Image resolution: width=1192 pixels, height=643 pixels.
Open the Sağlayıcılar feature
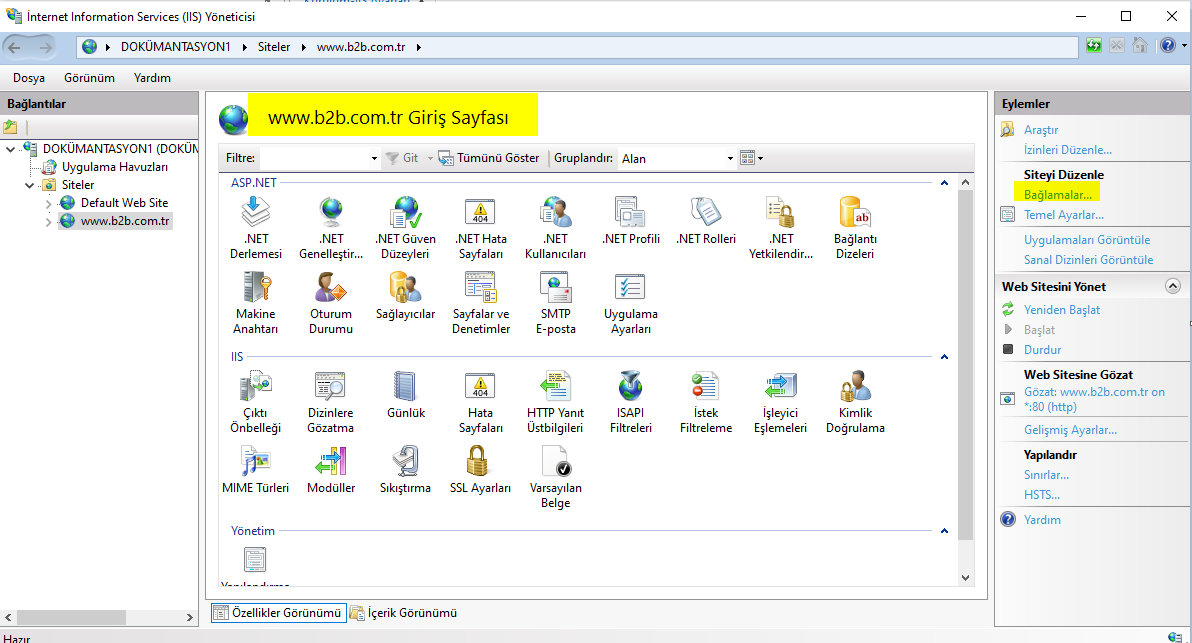[405, 296]
